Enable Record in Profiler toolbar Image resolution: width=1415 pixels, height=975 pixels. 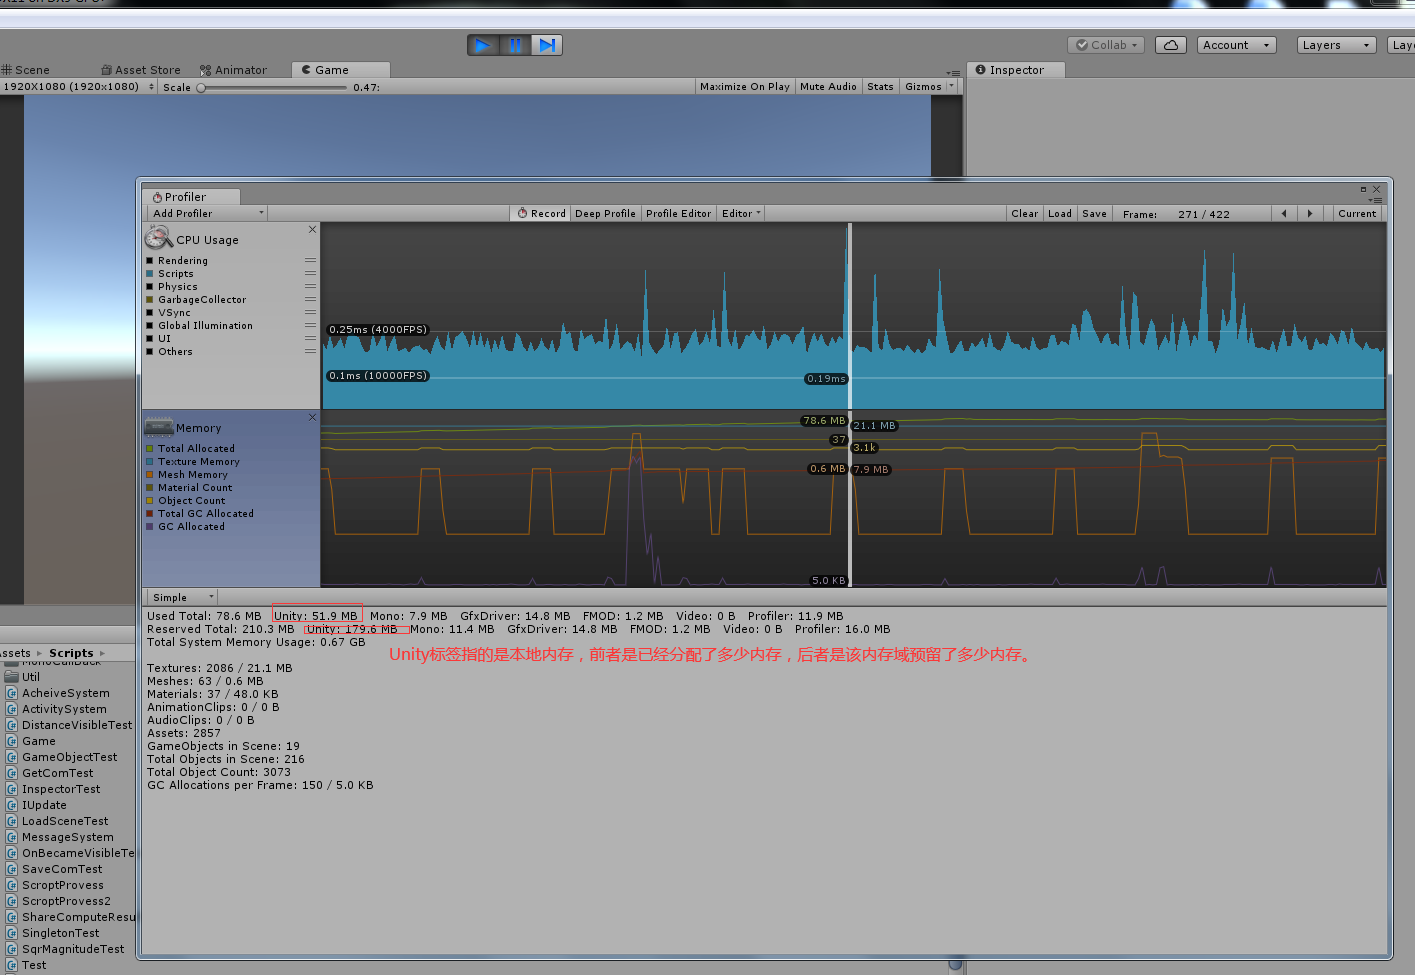click(541, 213)
